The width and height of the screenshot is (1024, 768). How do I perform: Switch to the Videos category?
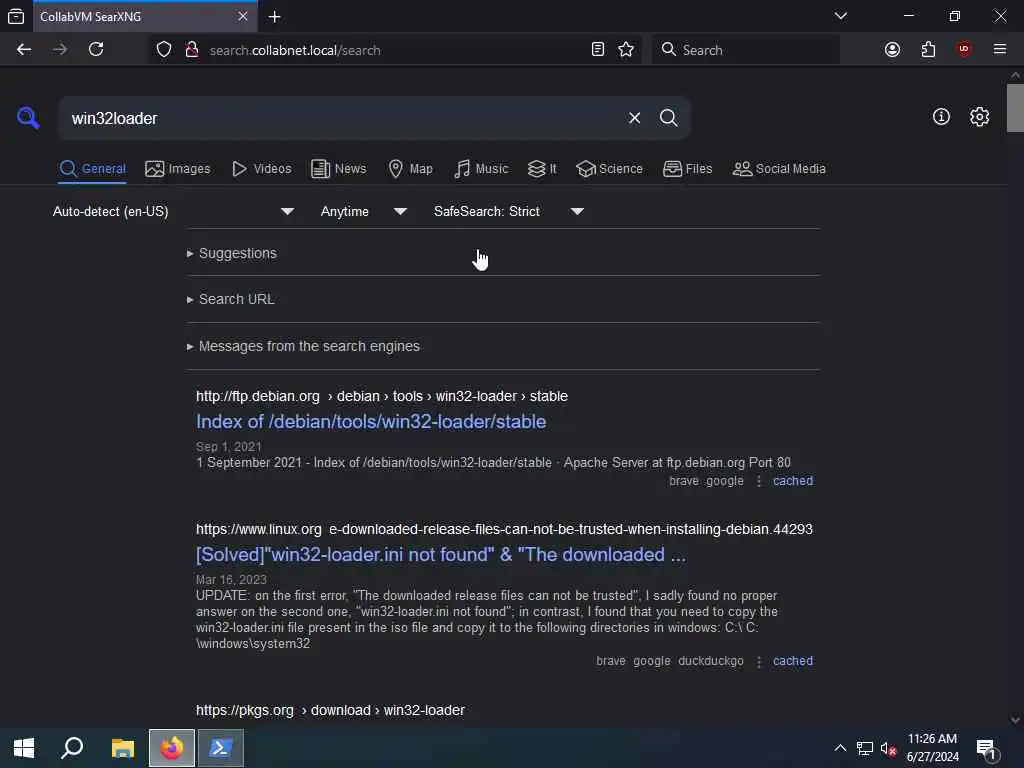click(262, 168)
